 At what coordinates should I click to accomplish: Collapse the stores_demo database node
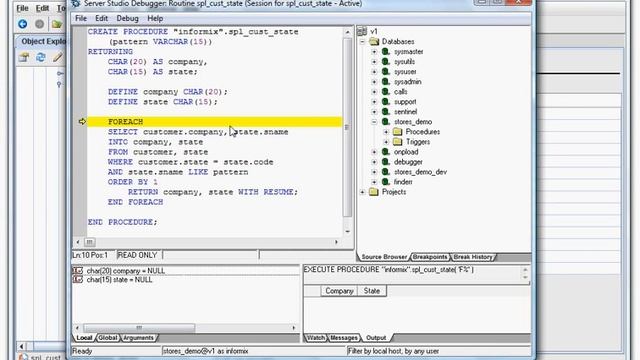pyautogui.click(x=374, y=122)
